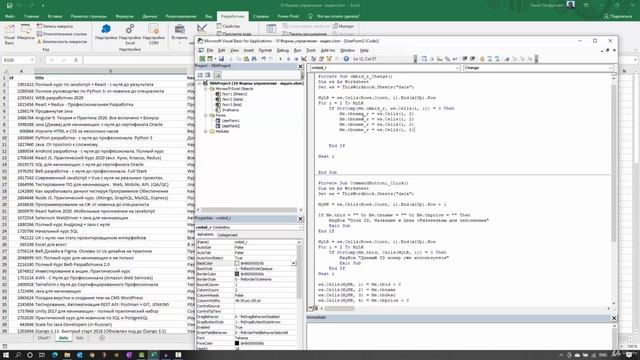Open Visual Basic from the Excel ribbon
Viewport: 640px width, 360px height.
click(9, 34)
